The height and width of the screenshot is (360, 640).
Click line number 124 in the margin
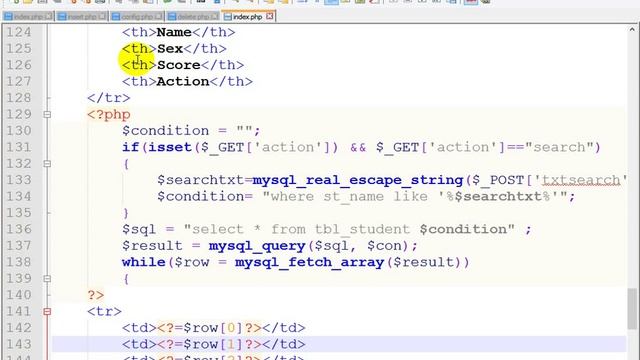click(x=19, y=32)
